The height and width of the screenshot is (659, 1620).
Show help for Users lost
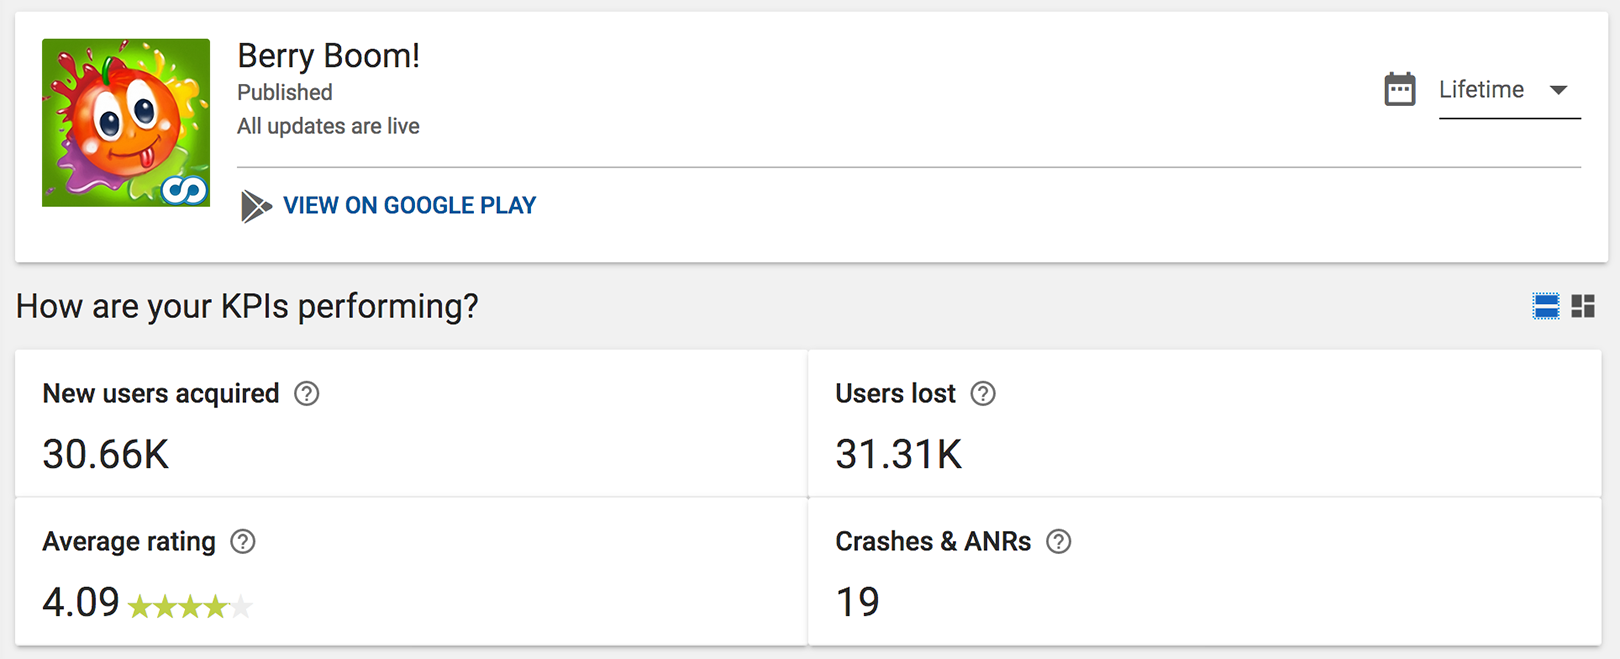(x=983, y=394)
